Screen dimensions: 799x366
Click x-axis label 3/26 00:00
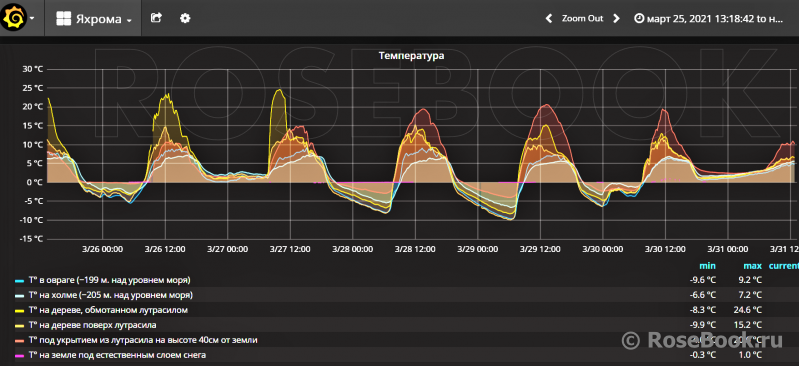(x=102, y=249)
